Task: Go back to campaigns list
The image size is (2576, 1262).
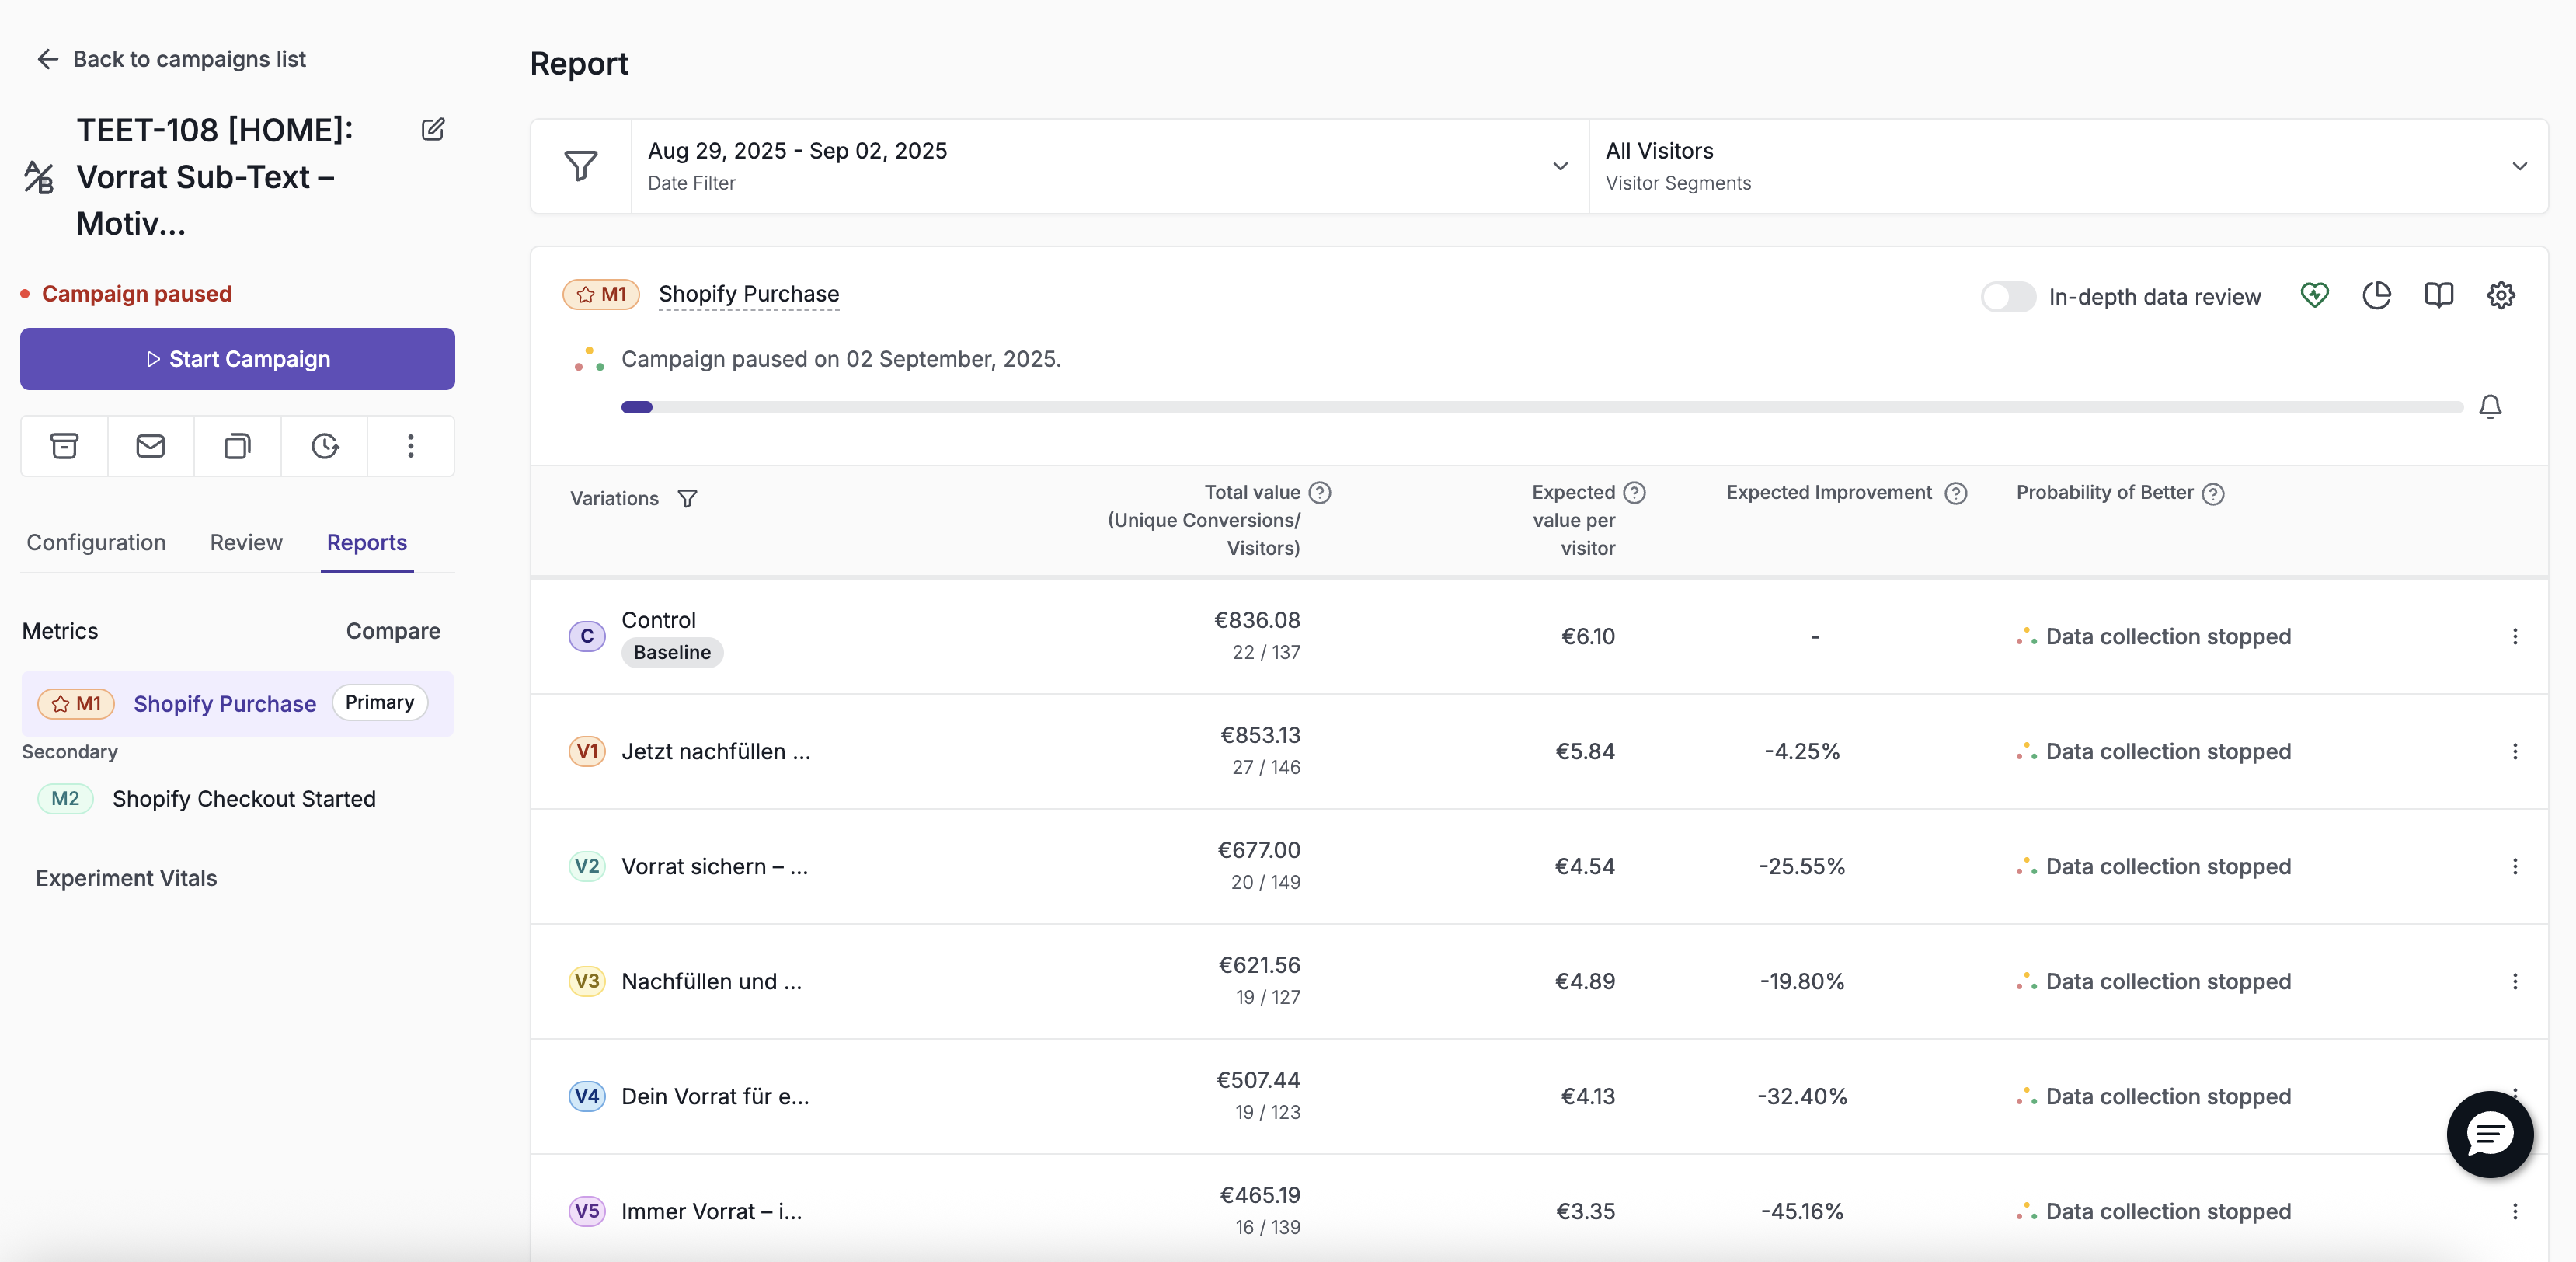Action: click(x=171, y=59)
